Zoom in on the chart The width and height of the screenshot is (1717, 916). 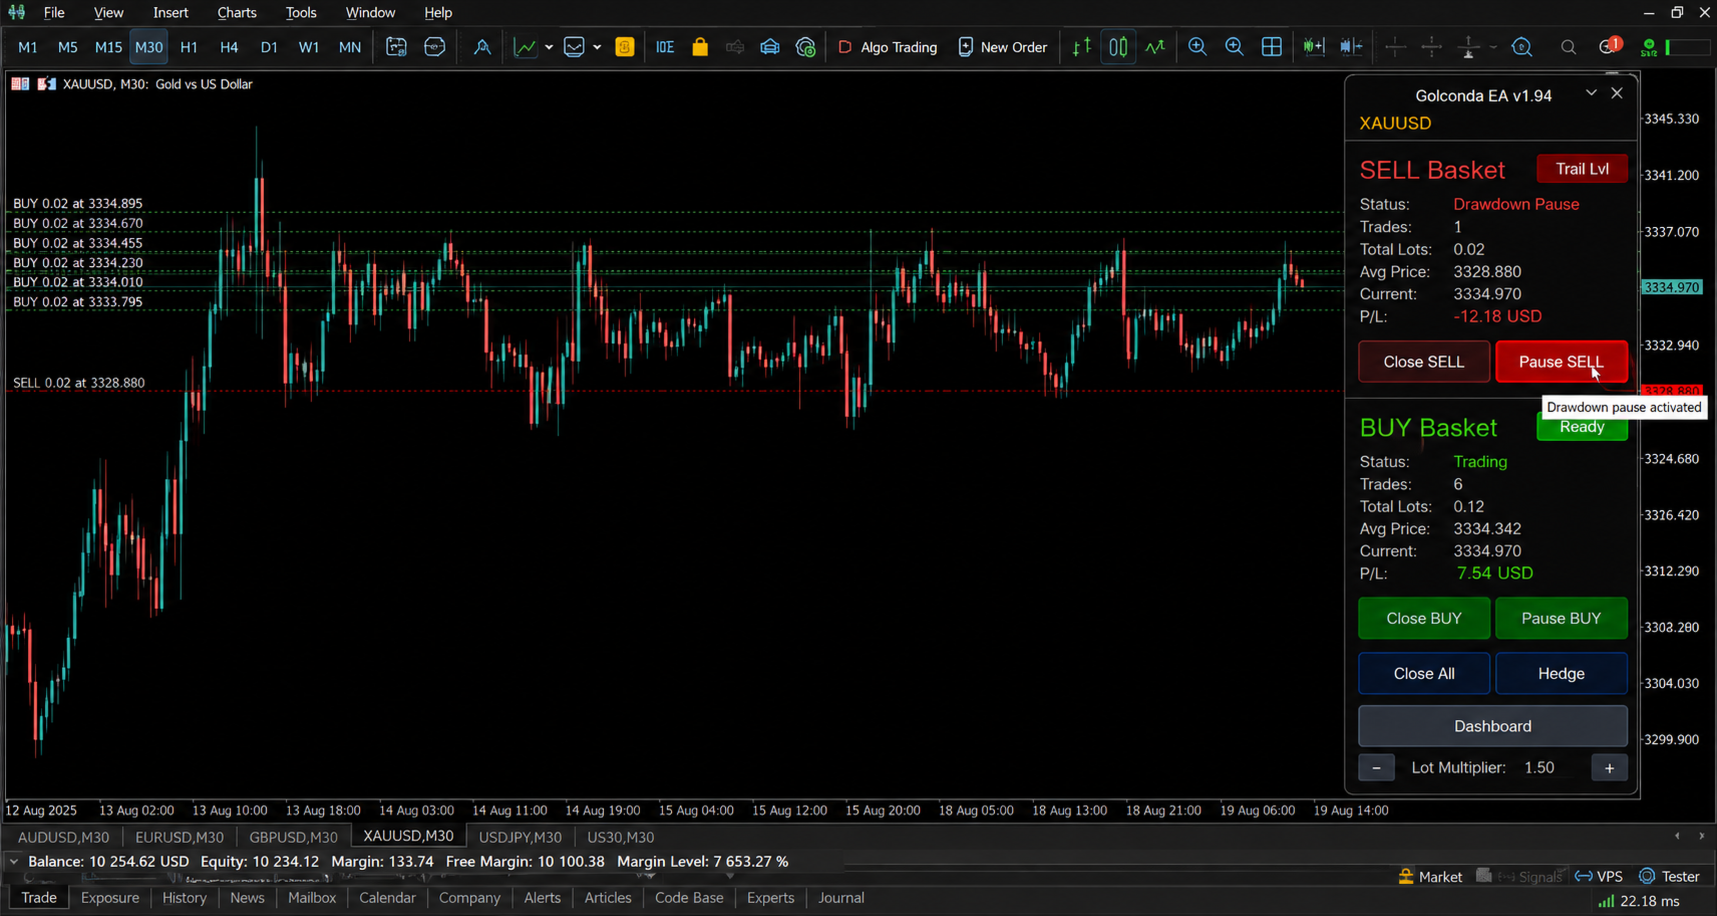1197,47
